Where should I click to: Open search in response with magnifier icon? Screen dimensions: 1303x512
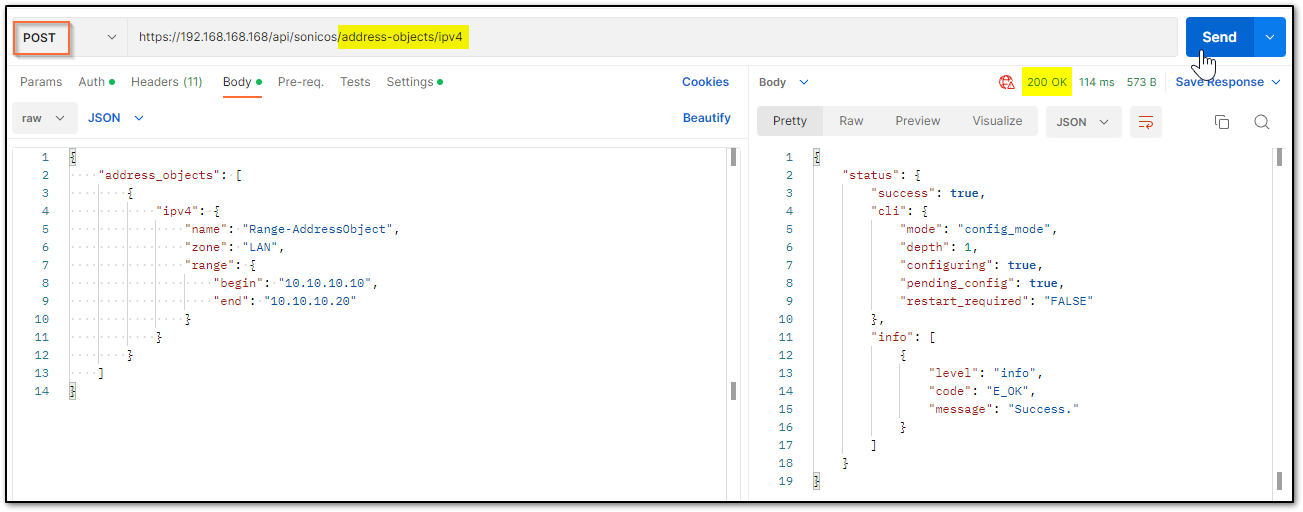pos(1262,121)
